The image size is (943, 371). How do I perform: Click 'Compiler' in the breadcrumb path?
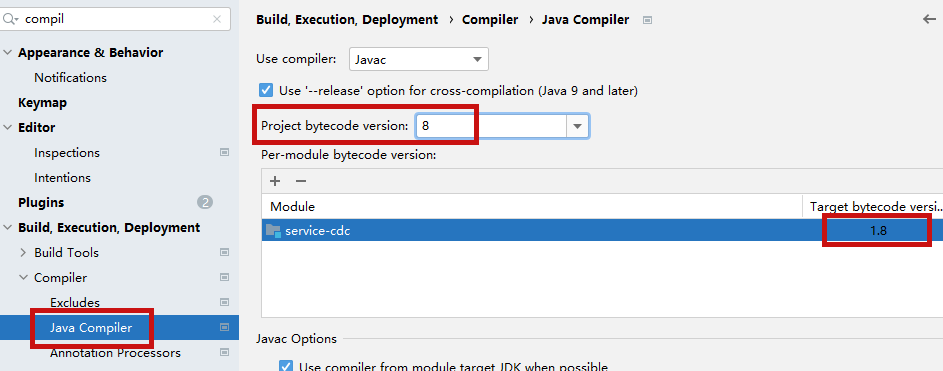490,20
